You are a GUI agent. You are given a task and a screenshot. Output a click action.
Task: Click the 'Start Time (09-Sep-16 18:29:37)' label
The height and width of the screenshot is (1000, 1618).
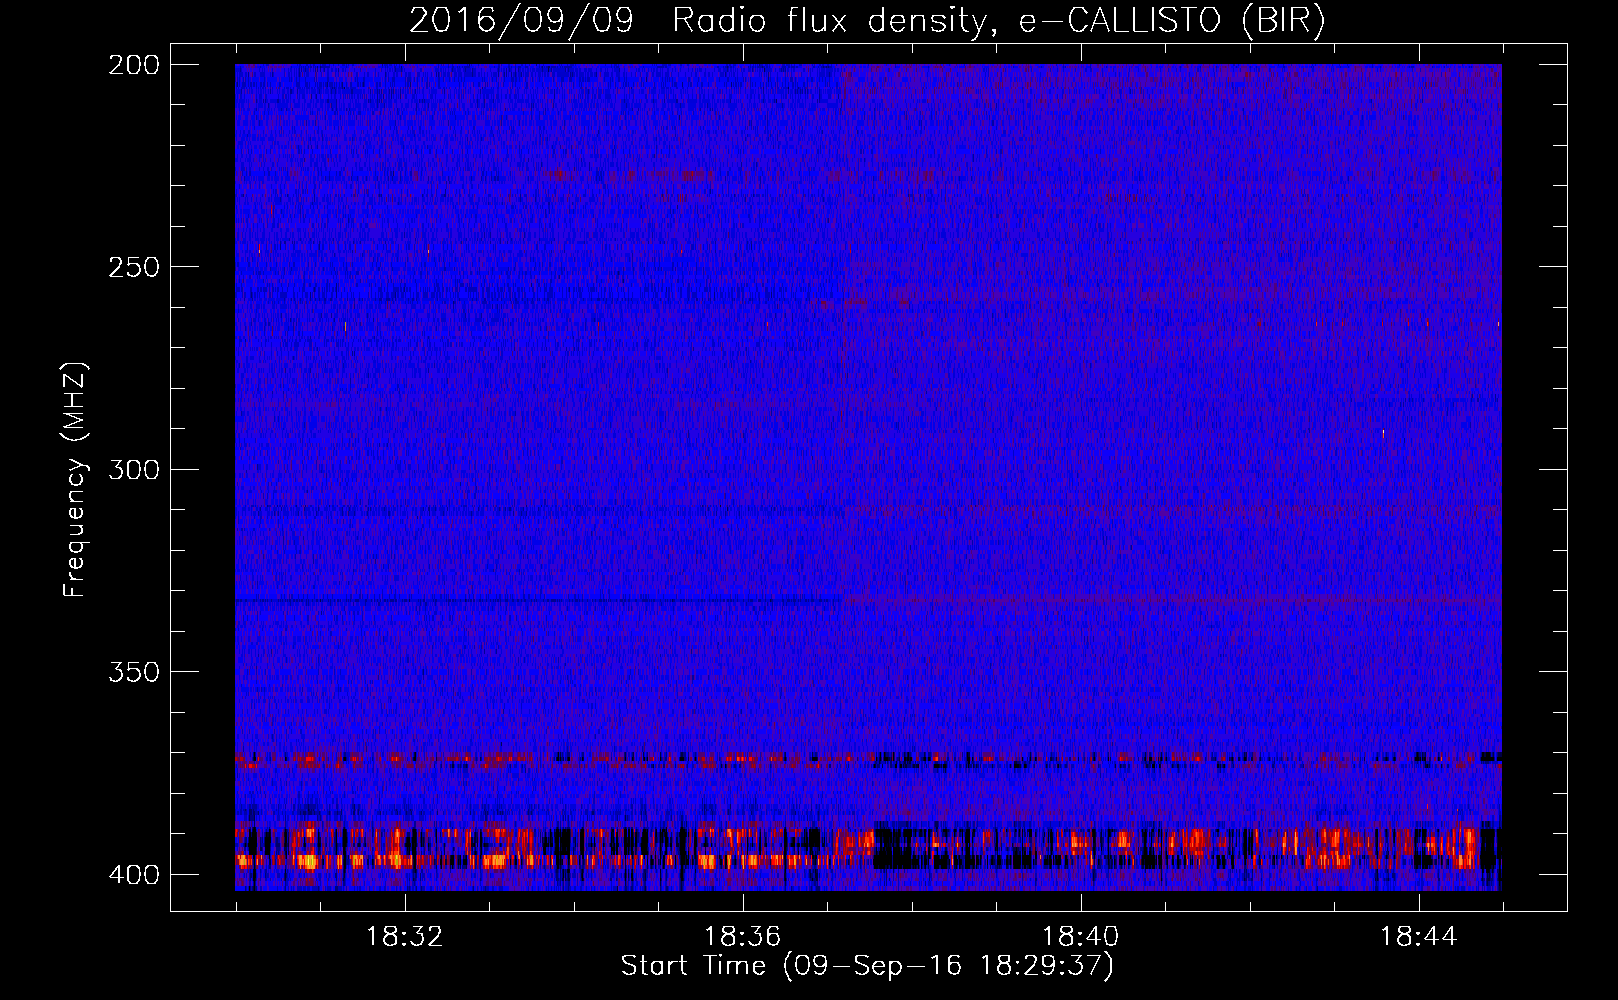(867, 966)
